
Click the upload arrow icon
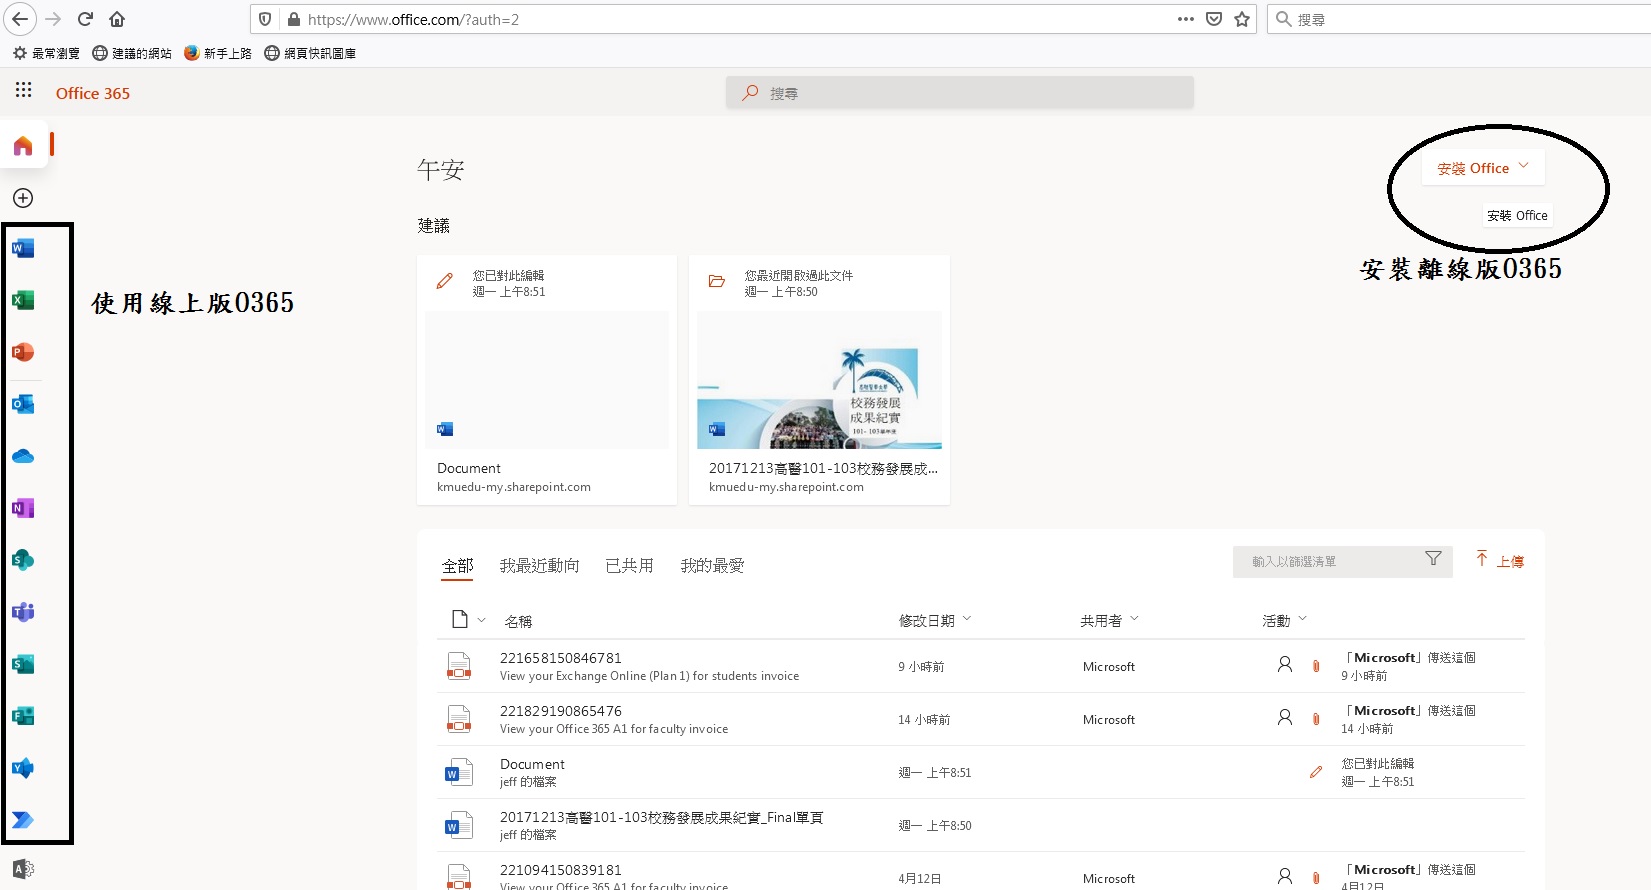[x=1482, y=559]
